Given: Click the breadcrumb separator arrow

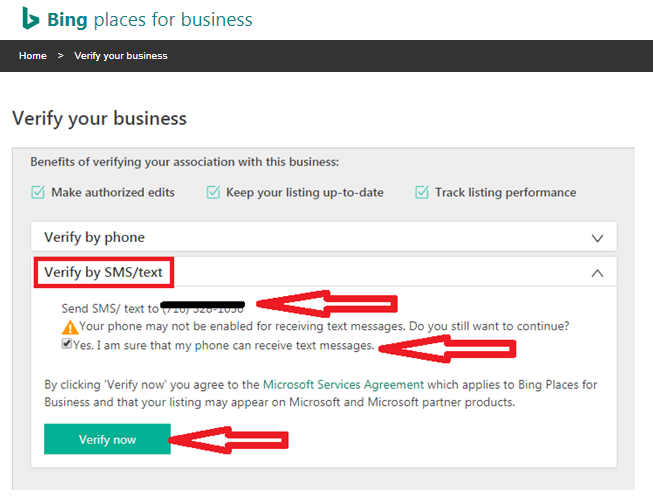Looking at the screenshot, I should pyautogui.click(x=60, y=56).
